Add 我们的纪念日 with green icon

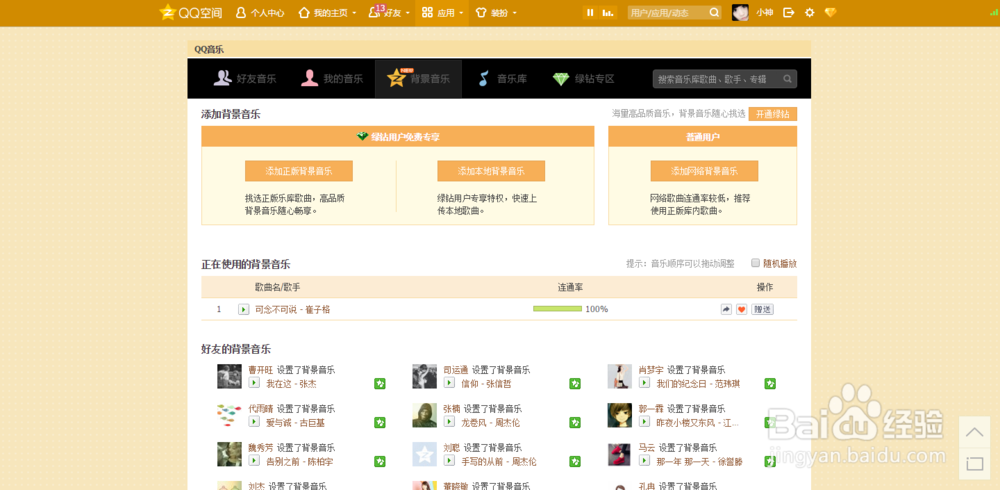coord(770,383)
